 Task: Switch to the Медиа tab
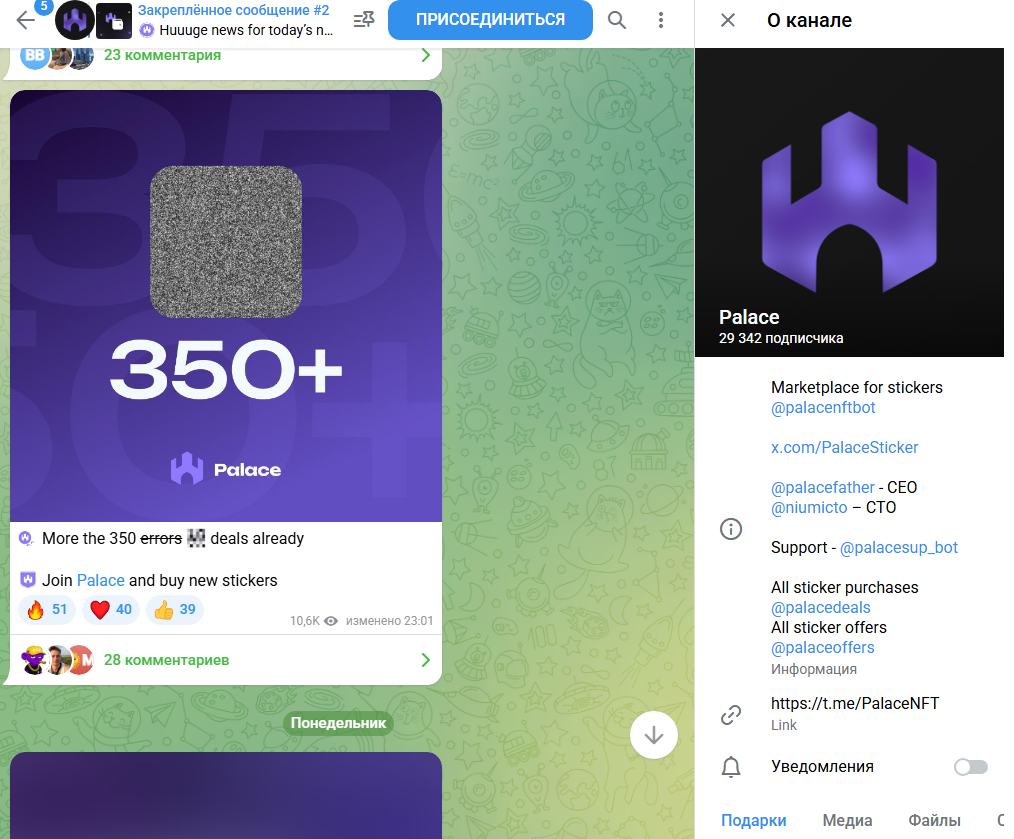pos(847,820)
